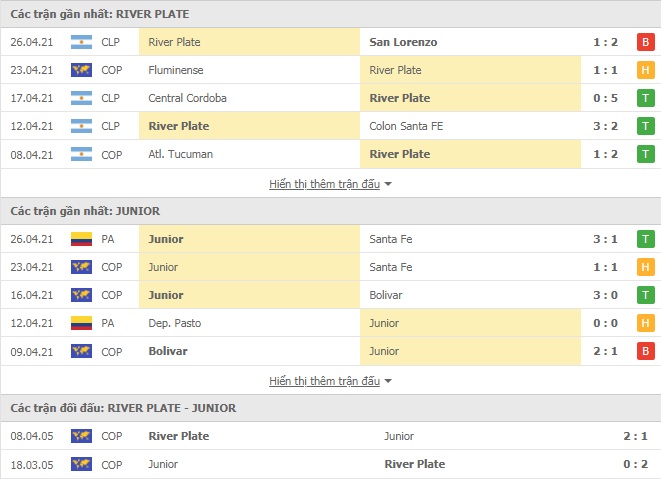This screenshot has height=479, width=661.
Task: Click the orange H badge on the Dep. Pasto match
Action: [x=645, y=323]
